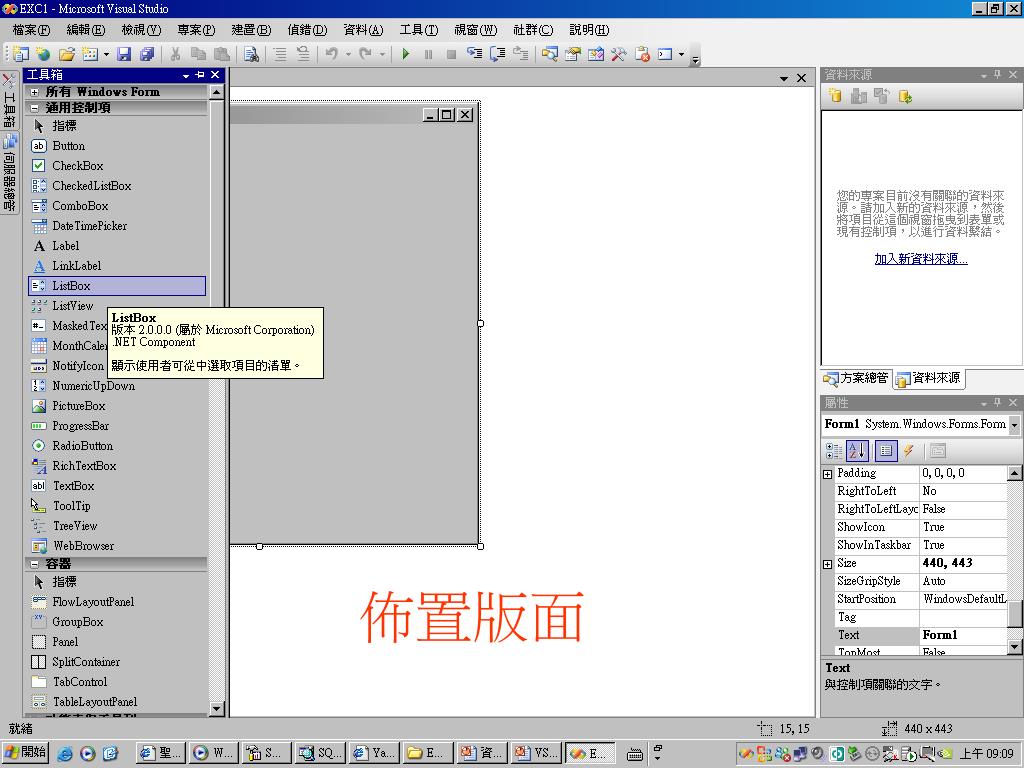Click the Undo arrow icon
1024x768 pixels.
332,54
